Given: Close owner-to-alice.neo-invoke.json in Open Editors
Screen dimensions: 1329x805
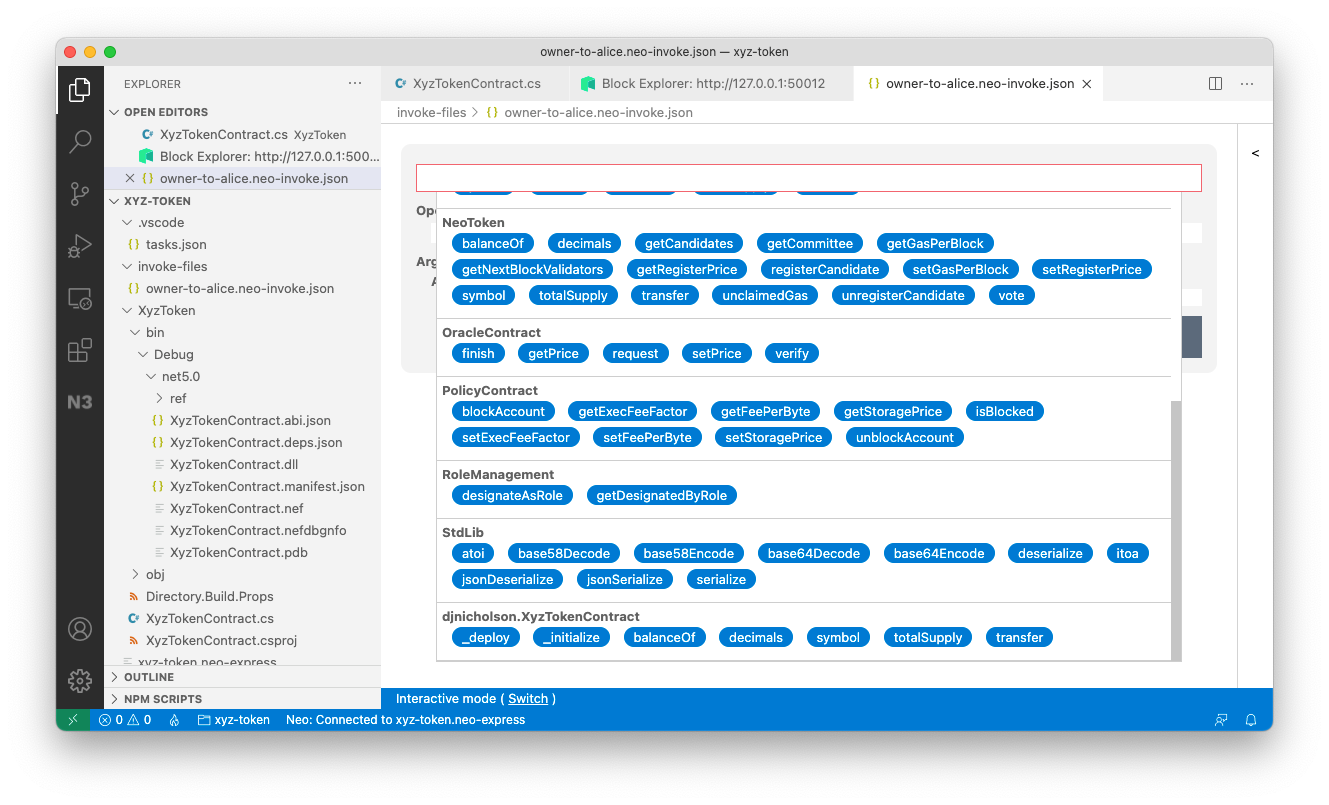Looking at the screenshot, I should [130, 178].
